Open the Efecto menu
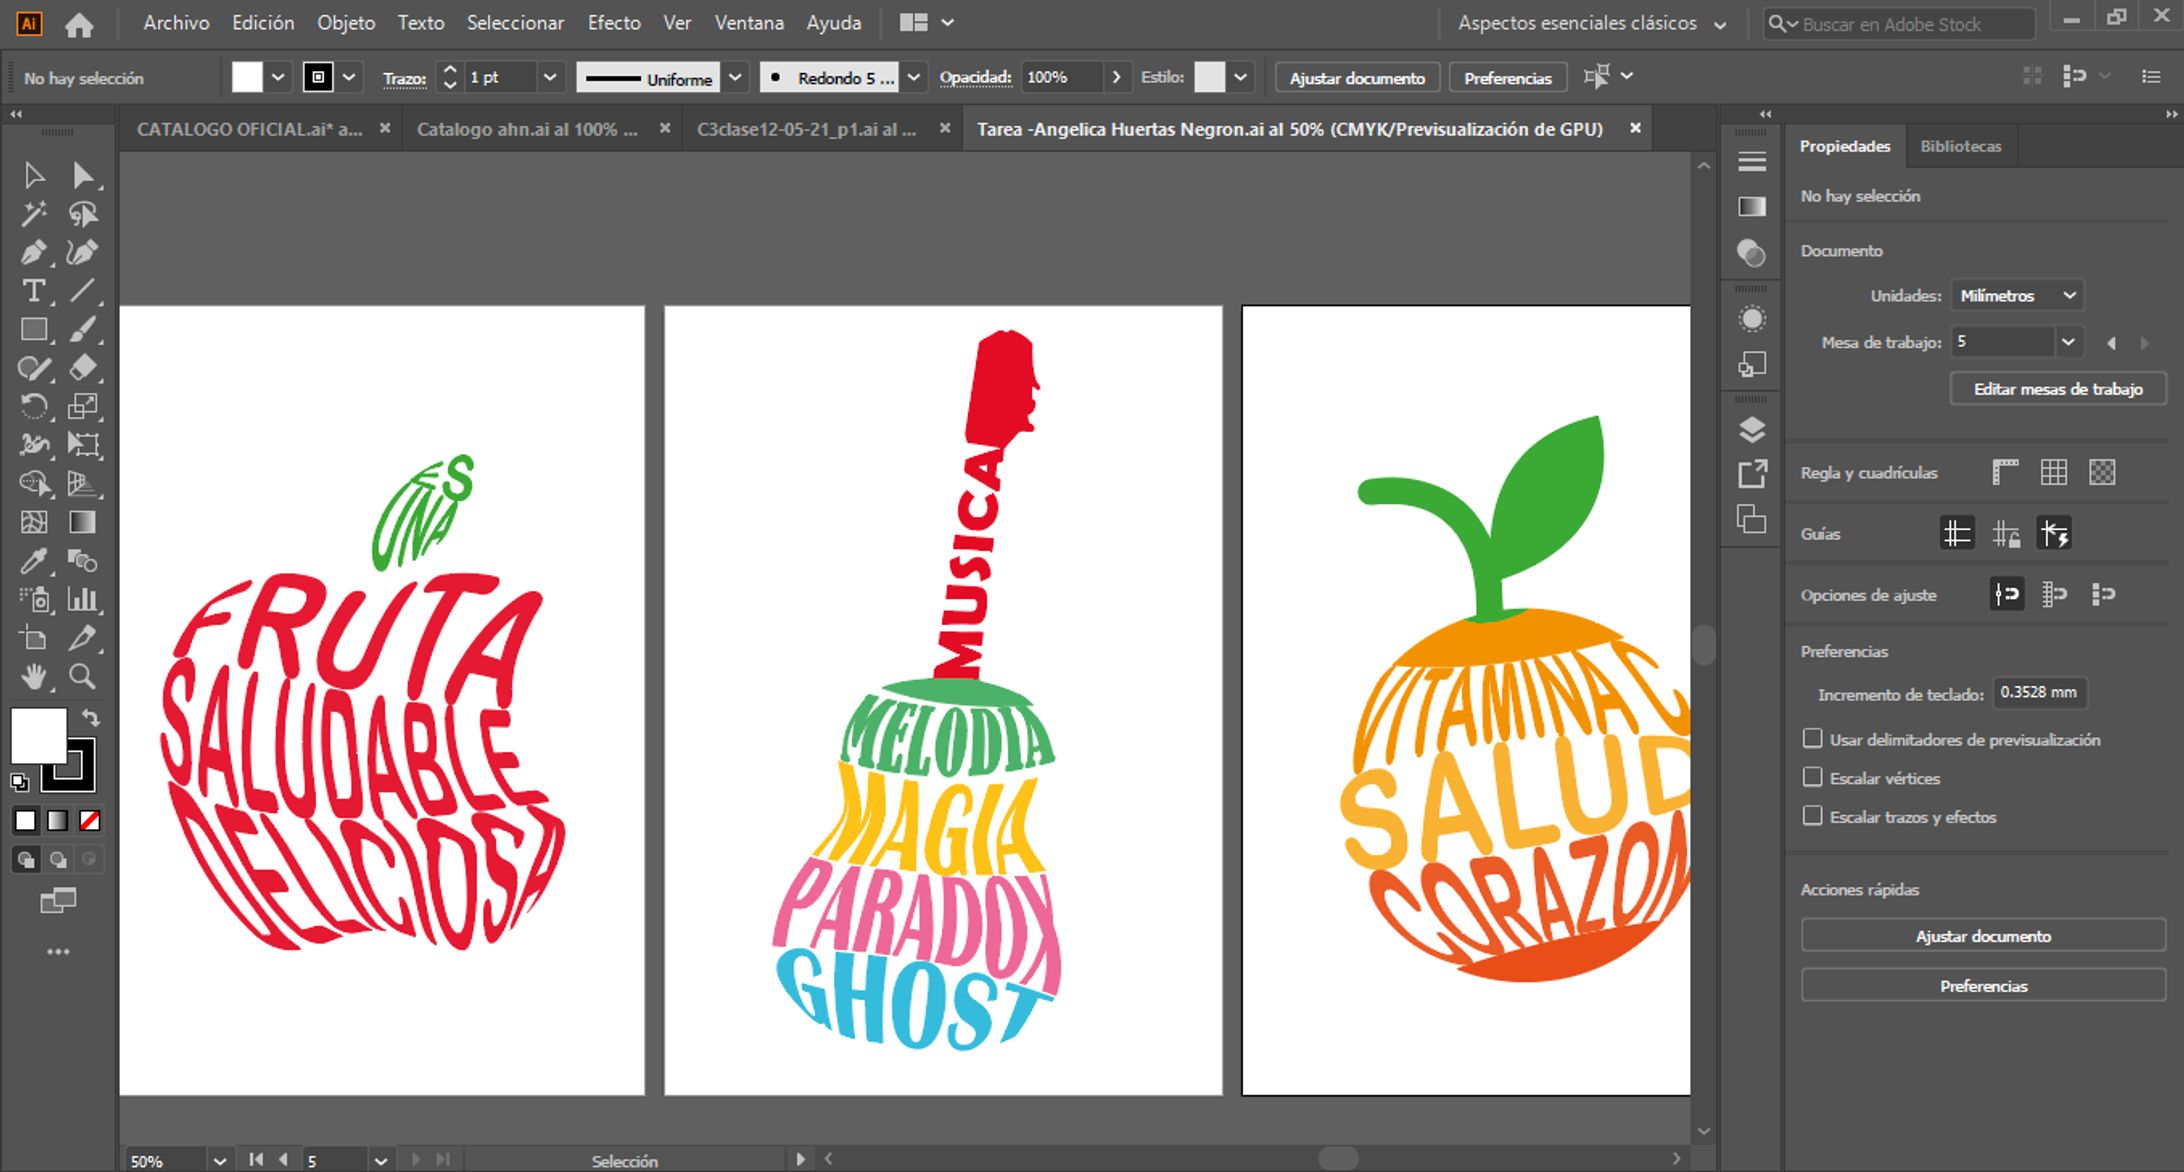The width and height of the screenshot is (2184, 1172). (613, 23)
